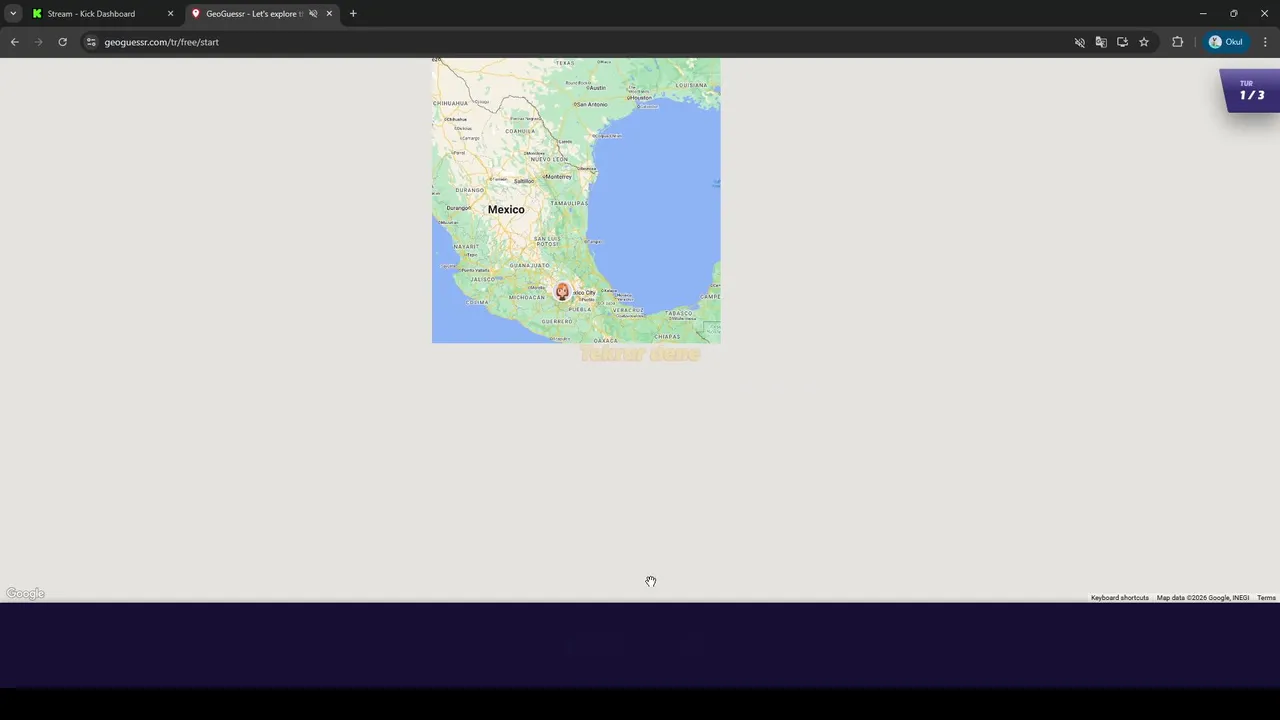Close the GeoGuessr tab
The width and height of the screenshot is (1280, 720).
coord(329,14)
